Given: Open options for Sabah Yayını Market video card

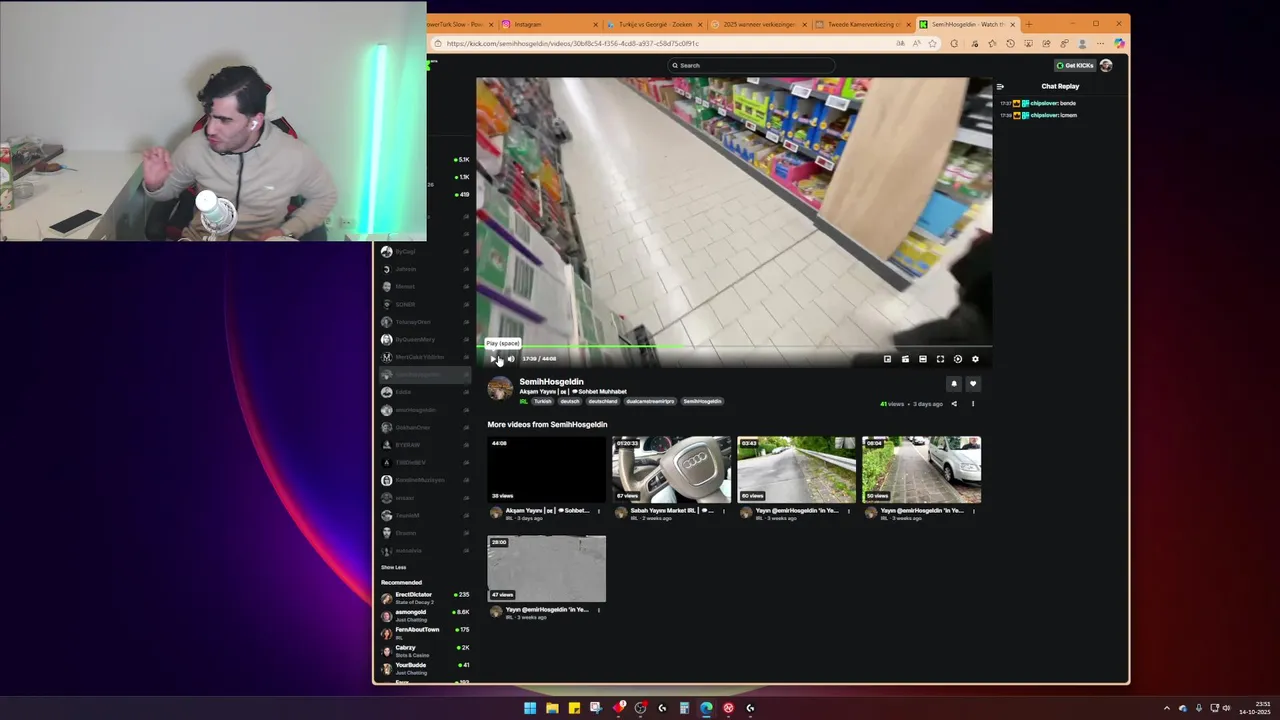Looking at the screenshot, I should pos(724,511).
